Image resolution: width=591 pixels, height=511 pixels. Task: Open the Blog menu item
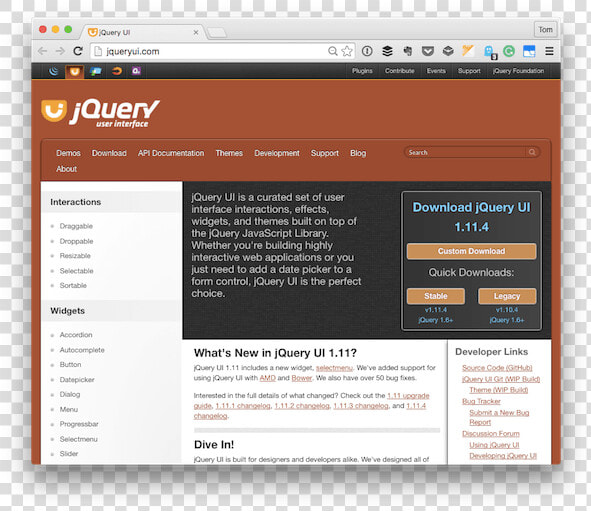(x=358, y=153)
